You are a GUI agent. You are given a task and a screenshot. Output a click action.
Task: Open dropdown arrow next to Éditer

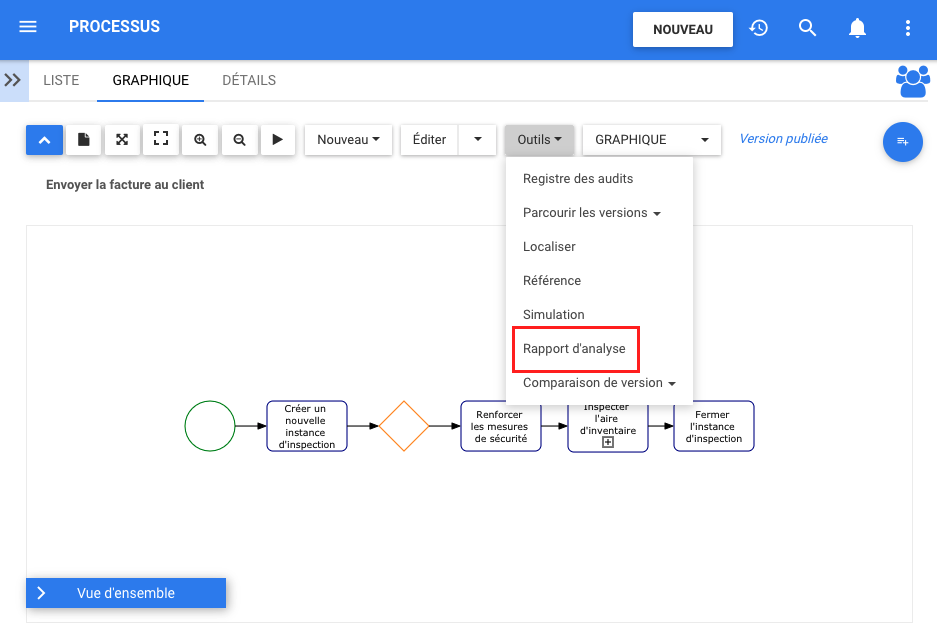tap(477, 140)
